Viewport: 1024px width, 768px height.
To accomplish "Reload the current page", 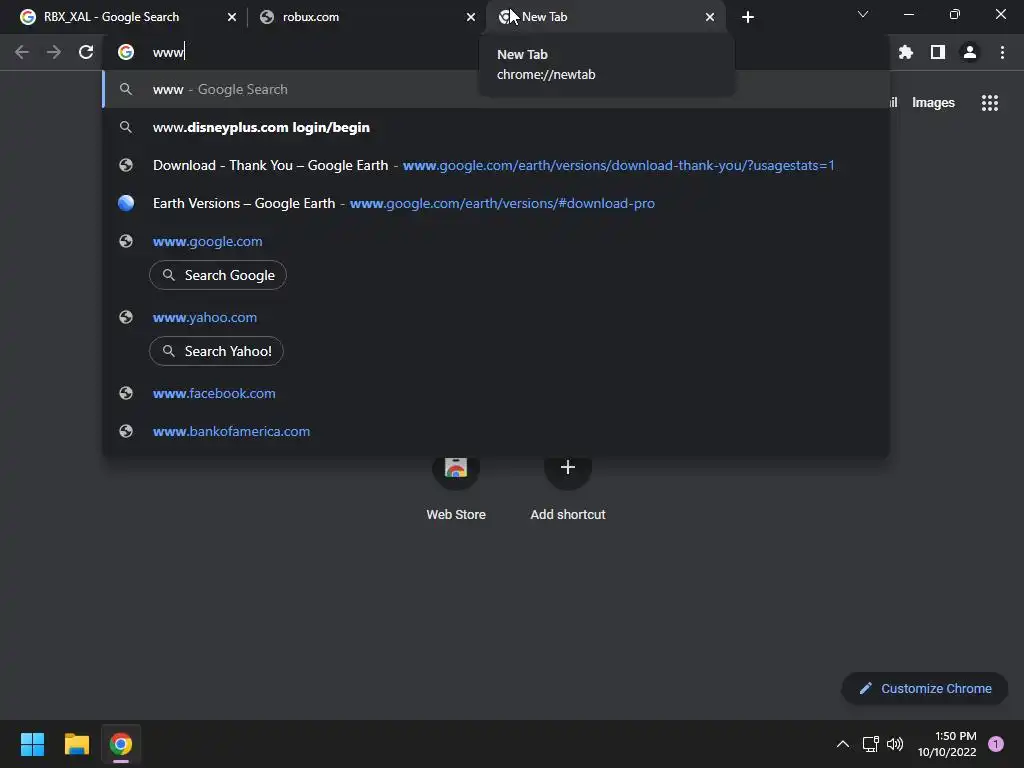I will click(86, 52).
